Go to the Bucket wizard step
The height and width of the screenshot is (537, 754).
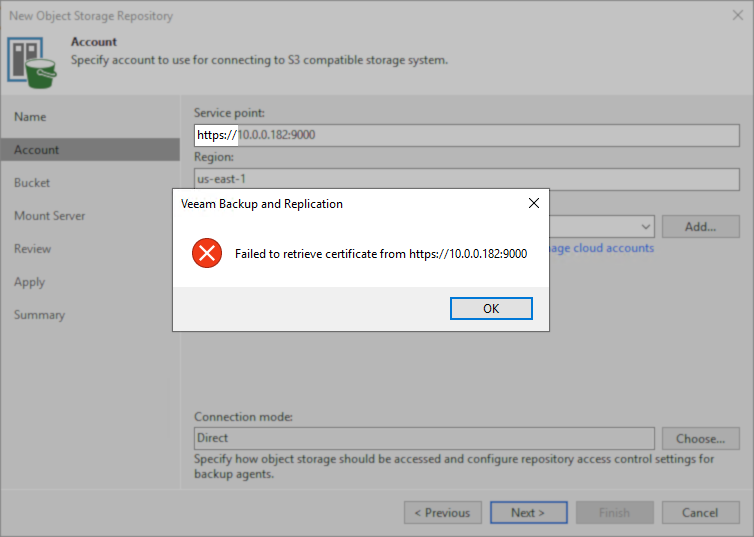click(x=32, y=183)
